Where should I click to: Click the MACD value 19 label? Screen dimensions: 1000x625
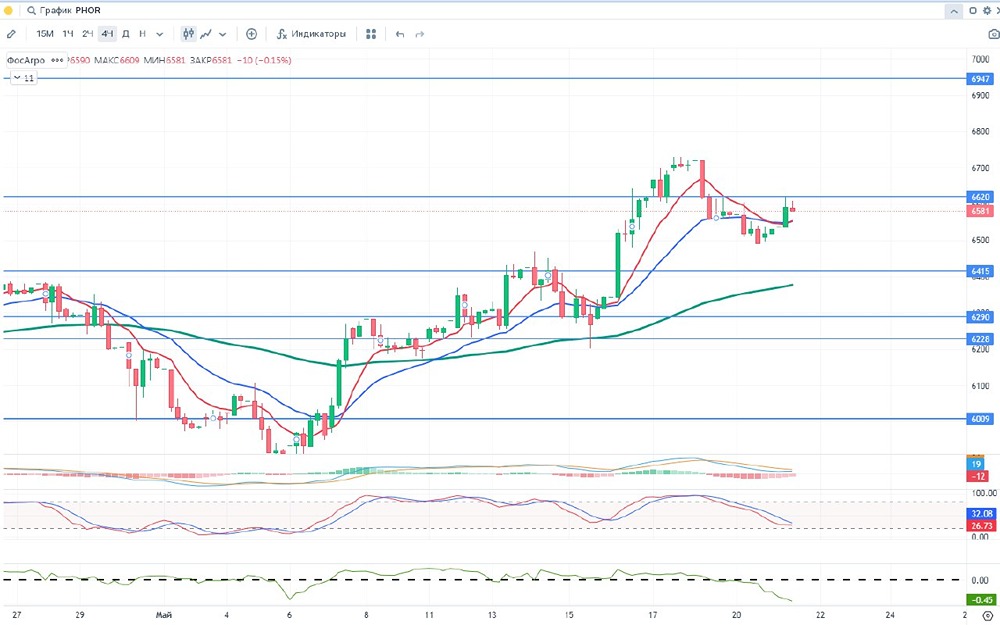977,464
